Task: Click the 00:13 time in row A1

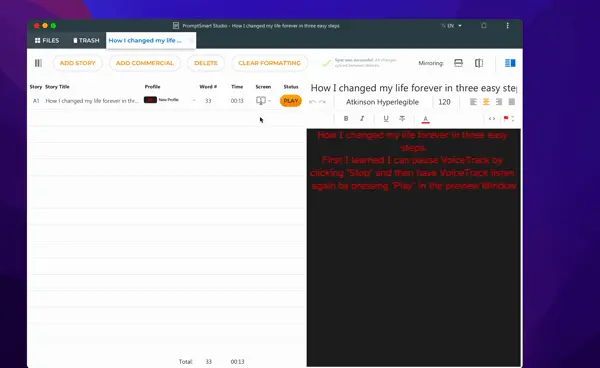Action: click(237, 101)
